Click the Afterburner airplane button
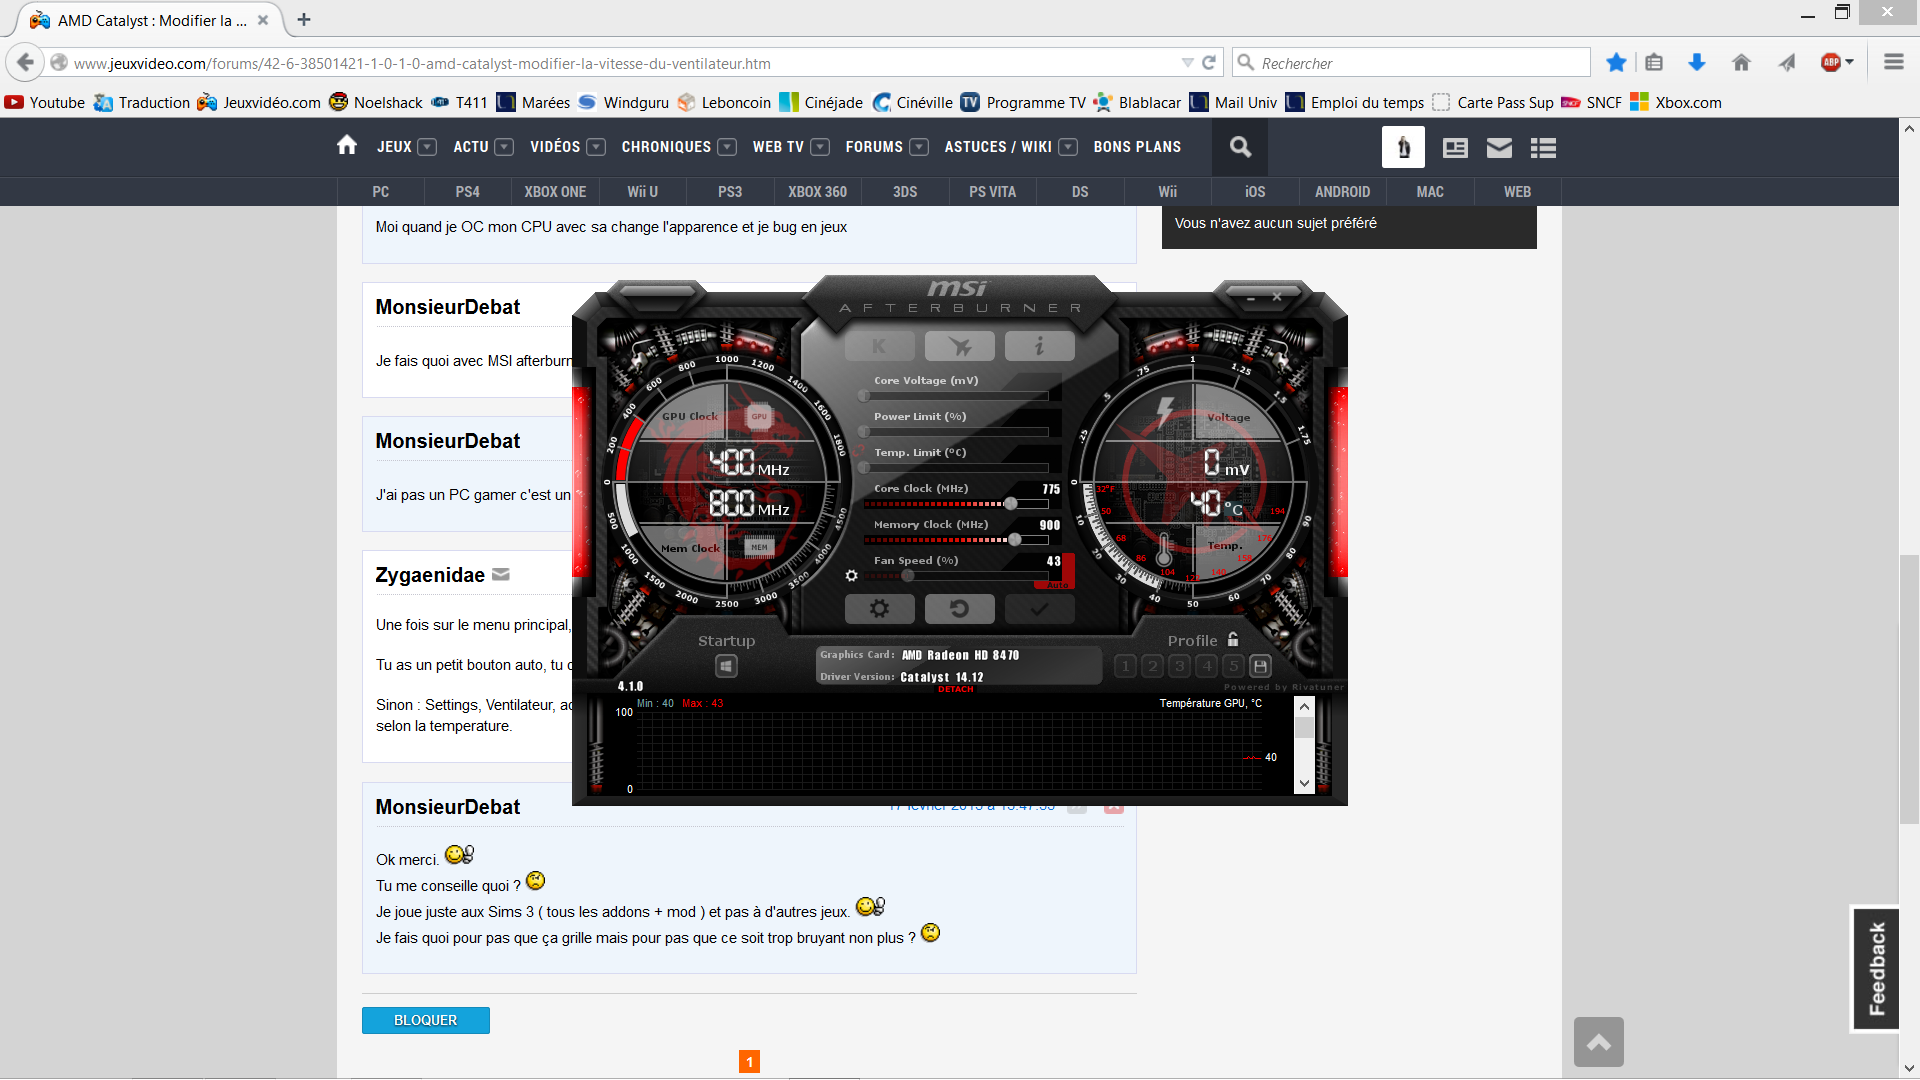1920x1080 pixels. point(959,346)
